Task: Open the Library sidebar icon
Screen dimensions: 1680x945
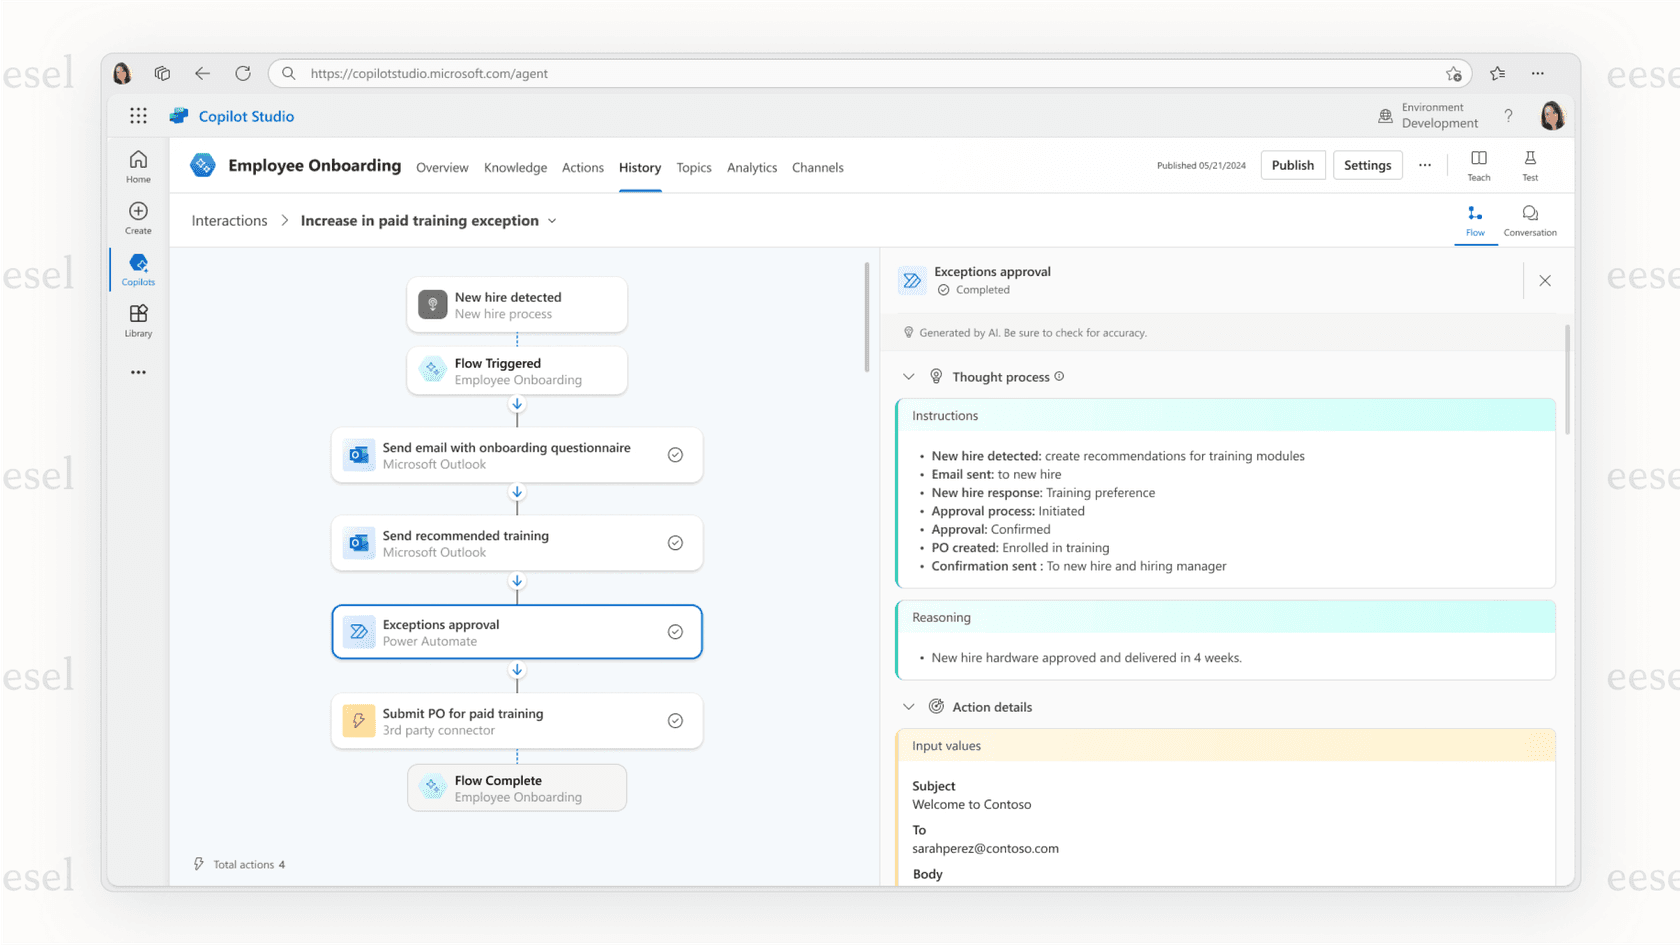Action: (x=137, y=320)
